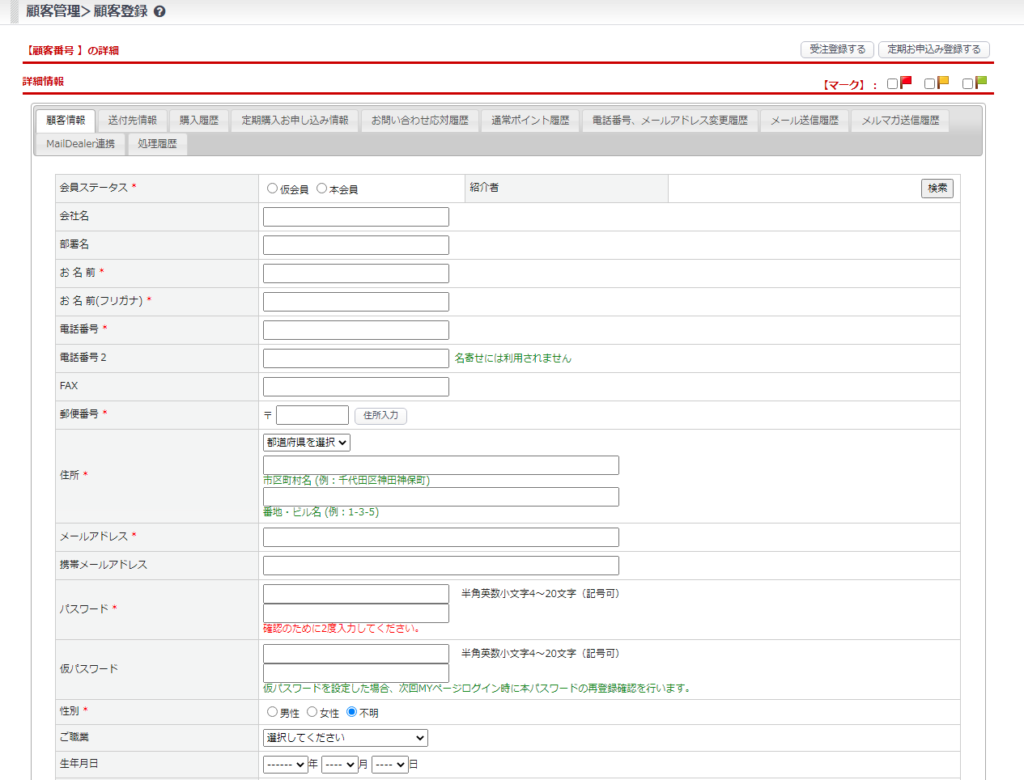
Task: Open the 購入履歴 tab
Action: [199, 120]
